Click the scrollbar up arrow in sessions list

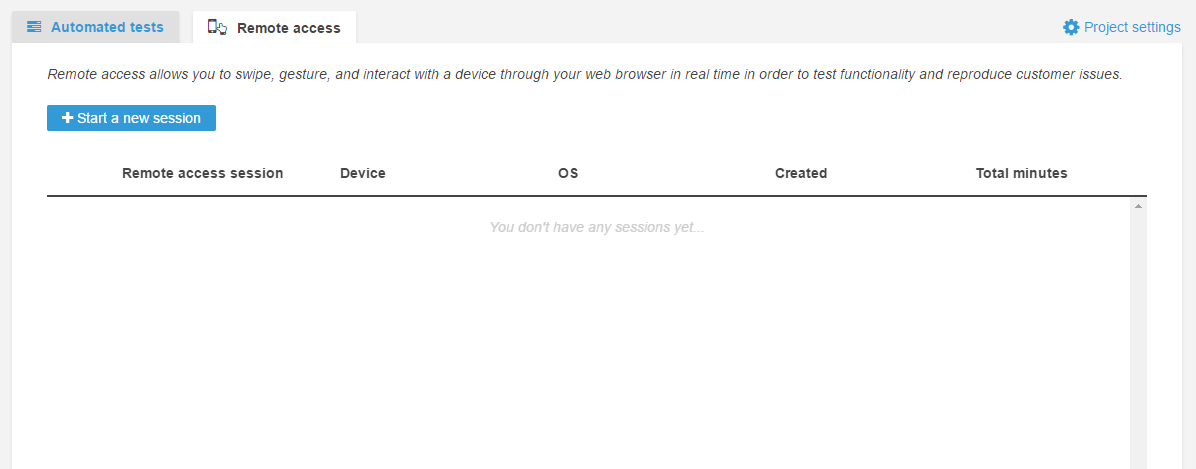click(x=1138, y=206)
